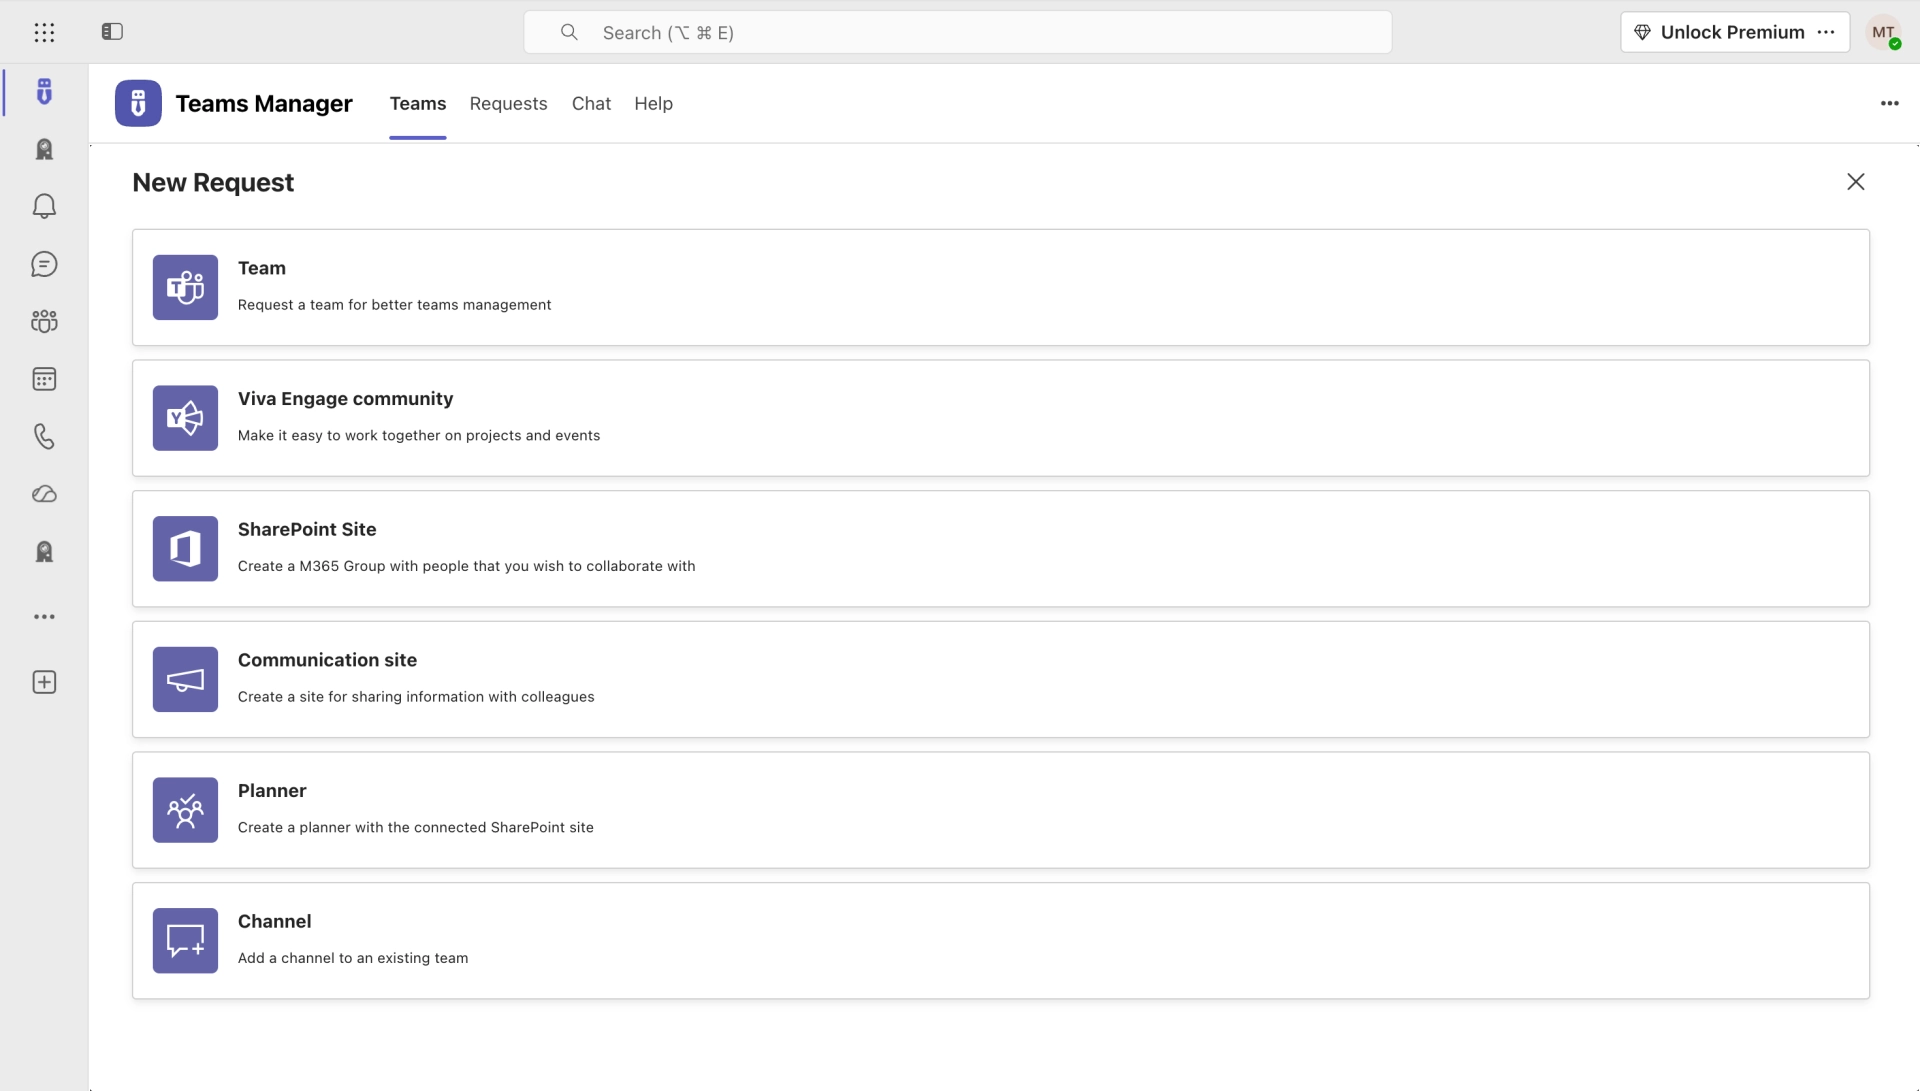Show more apps ellipsis in rail

tap(44, 617)
